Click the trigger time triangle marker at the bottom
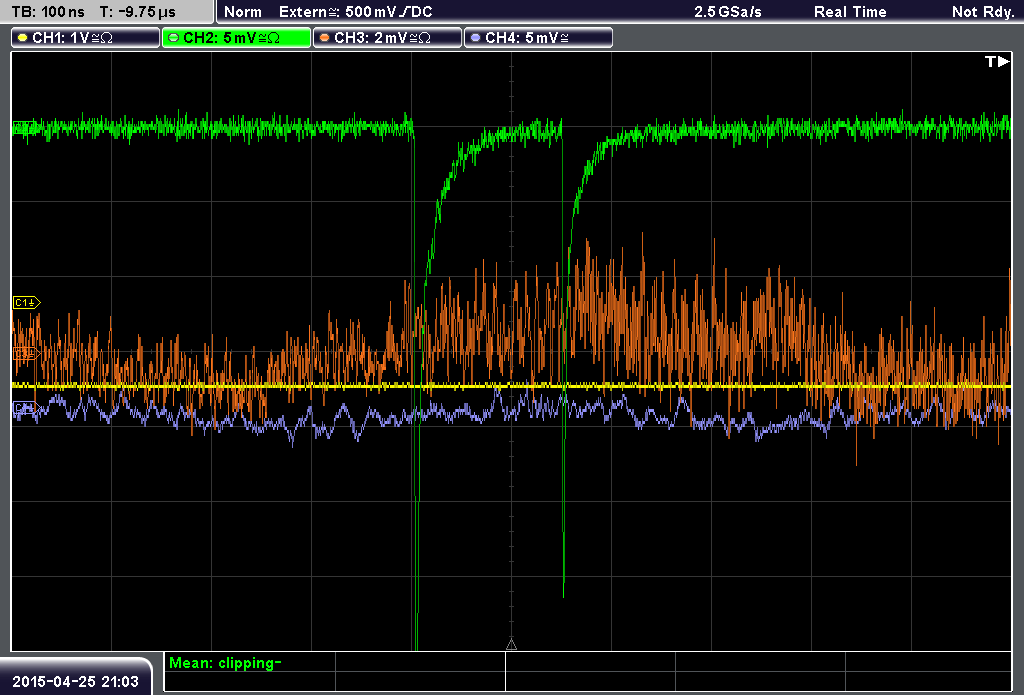Viewport: 1024px width, 695px height. tap(511, 645)
